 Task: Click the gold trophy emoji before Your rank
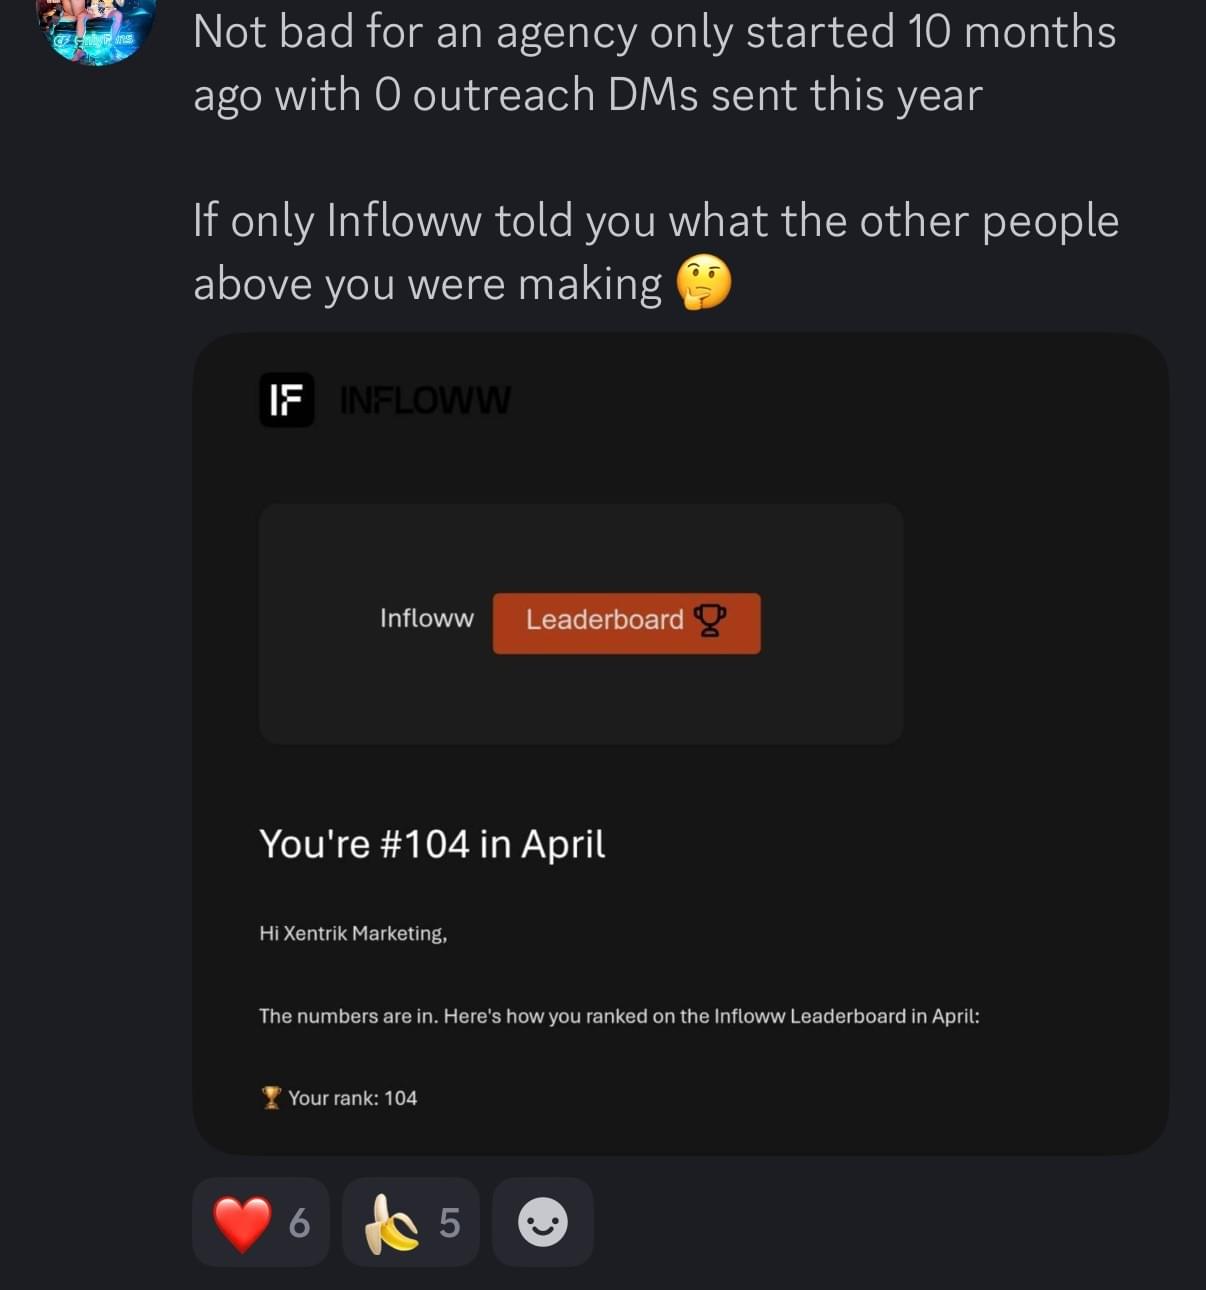pos(271,1098)
